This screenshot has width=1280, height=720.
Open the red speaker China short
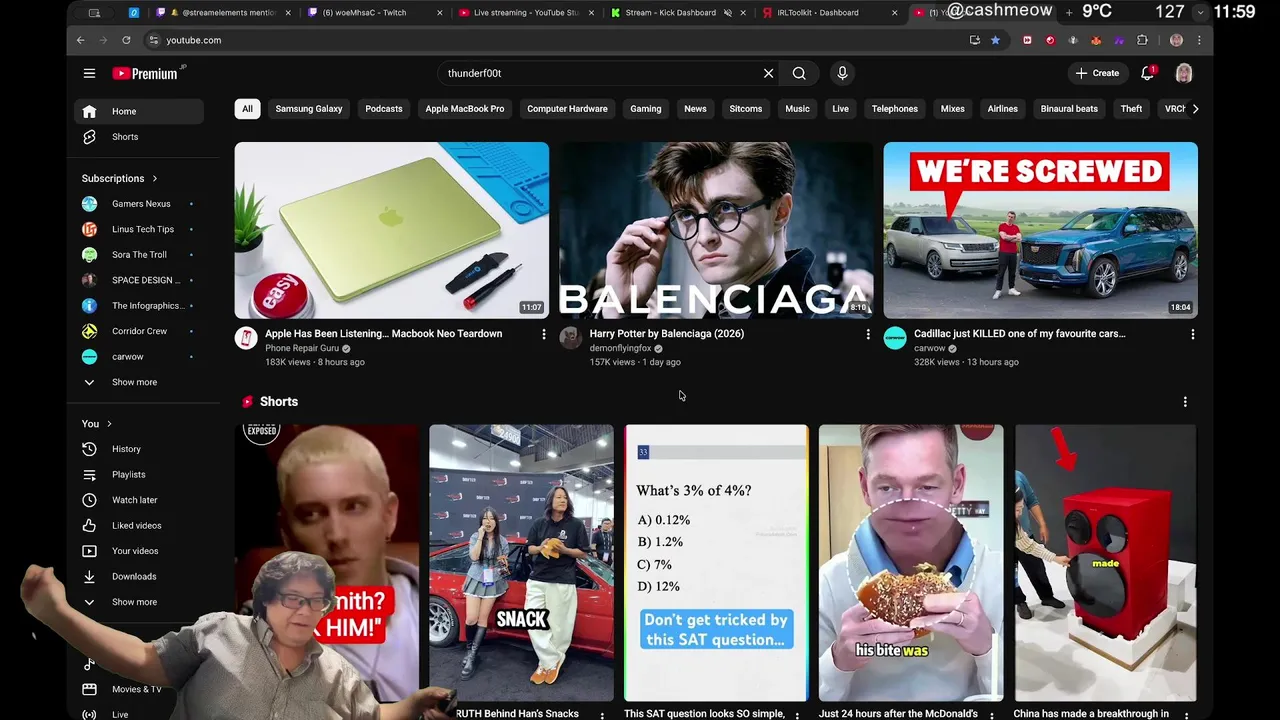tap(1105, 563)
